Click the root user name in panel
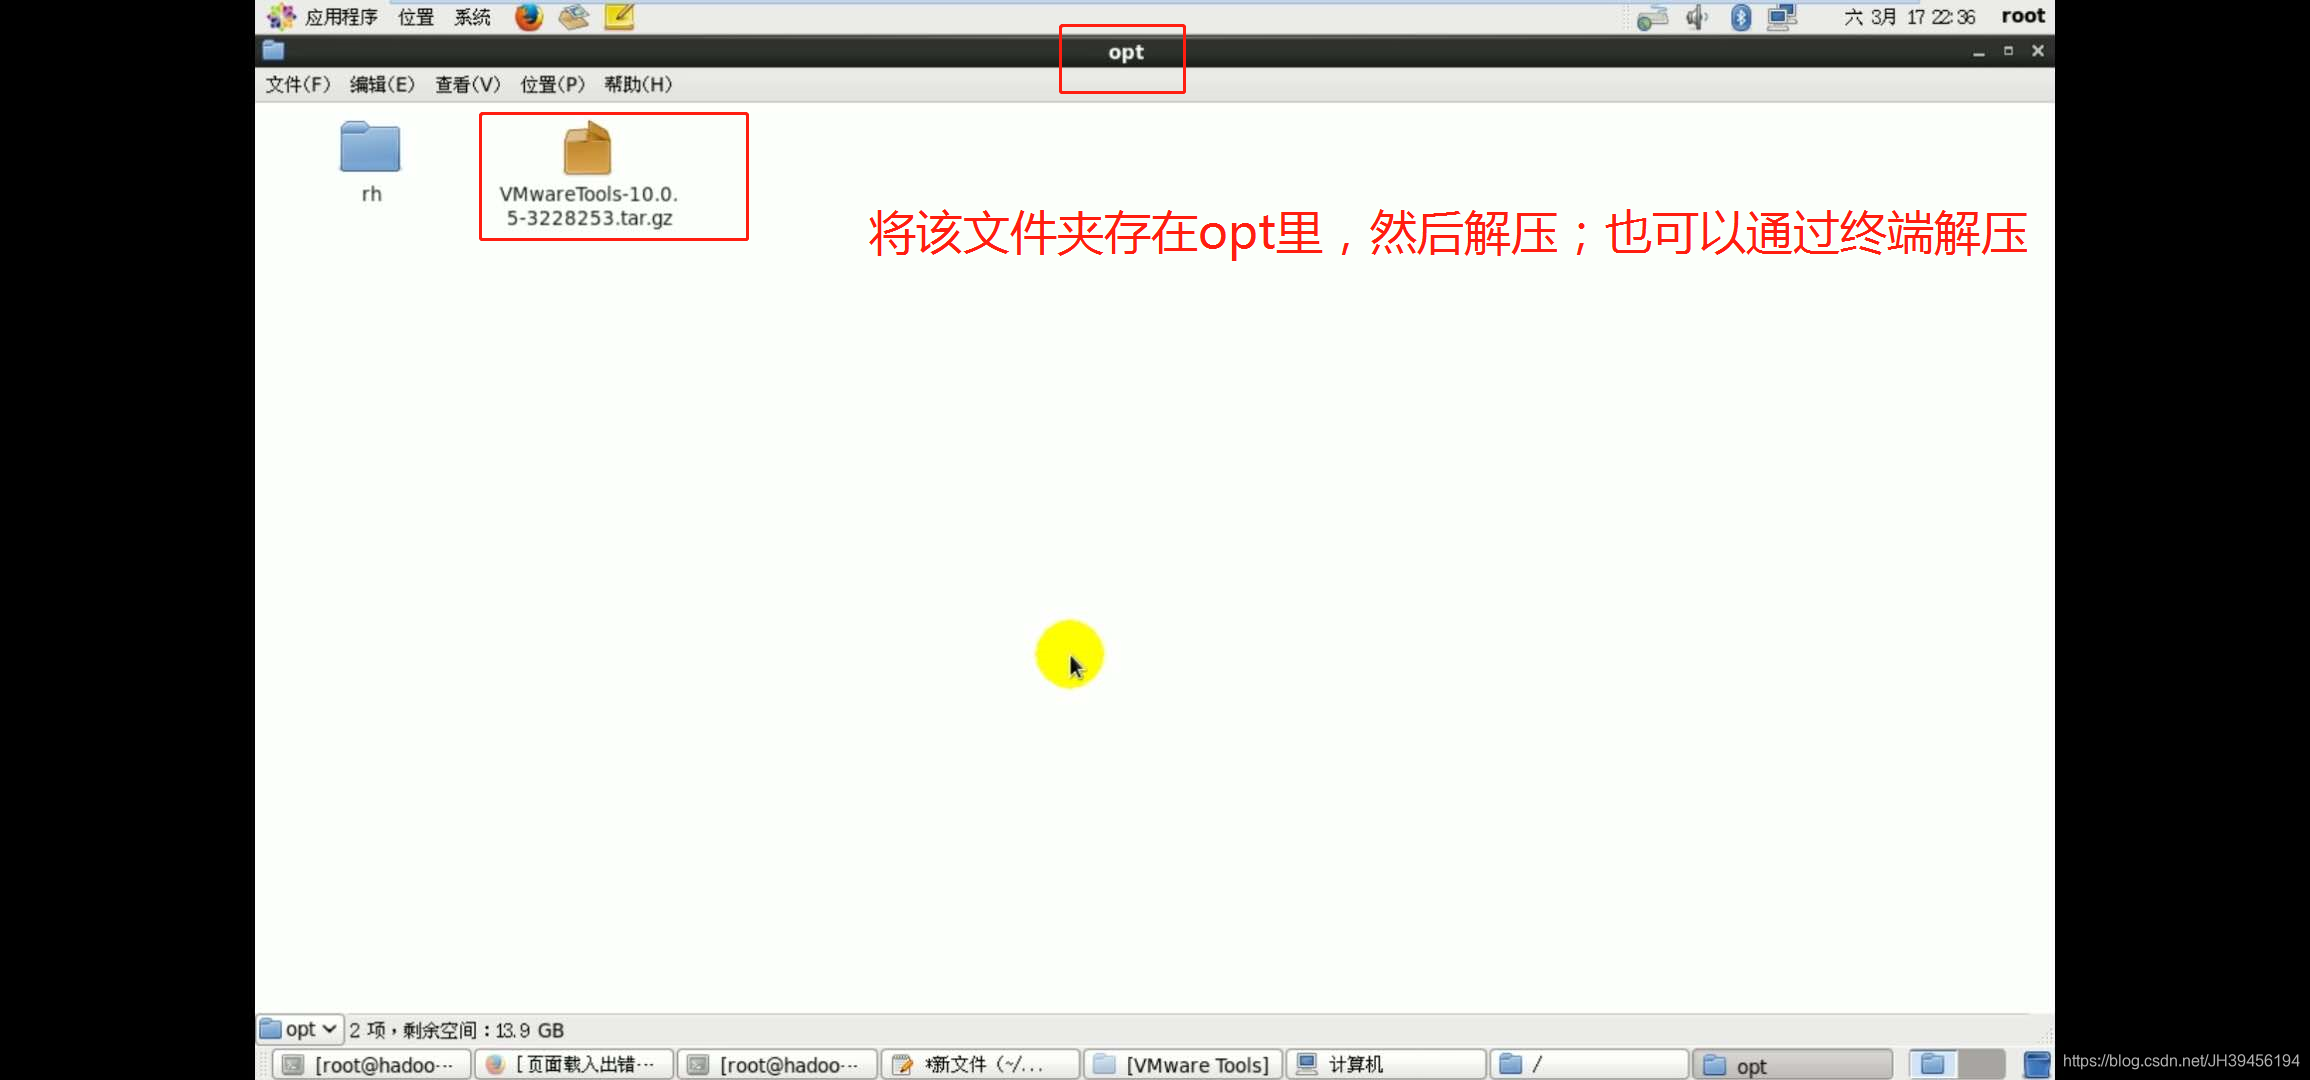 pyautogui.click(x=2023, y=16)
